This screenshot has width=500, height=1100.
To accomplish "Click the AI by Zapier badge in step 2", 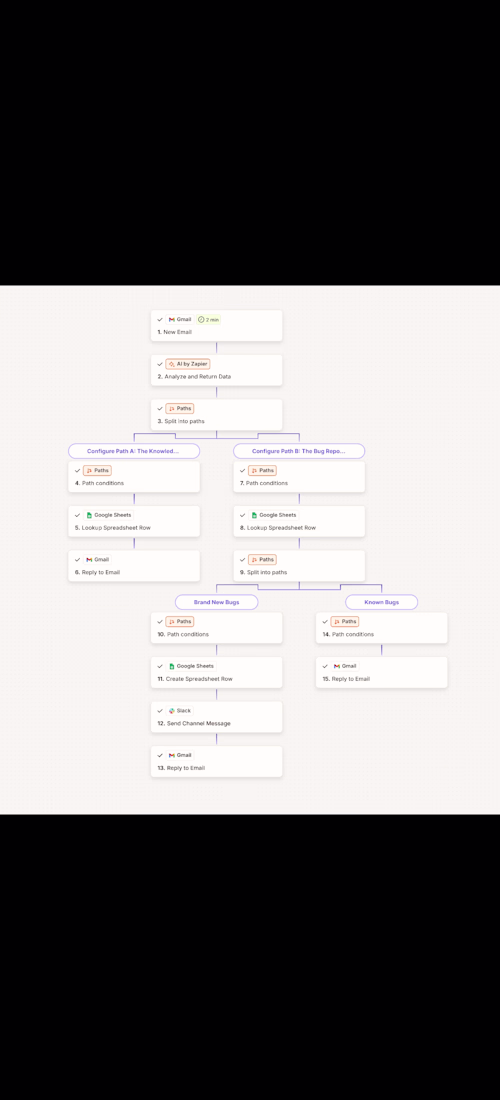I will 188,364.
